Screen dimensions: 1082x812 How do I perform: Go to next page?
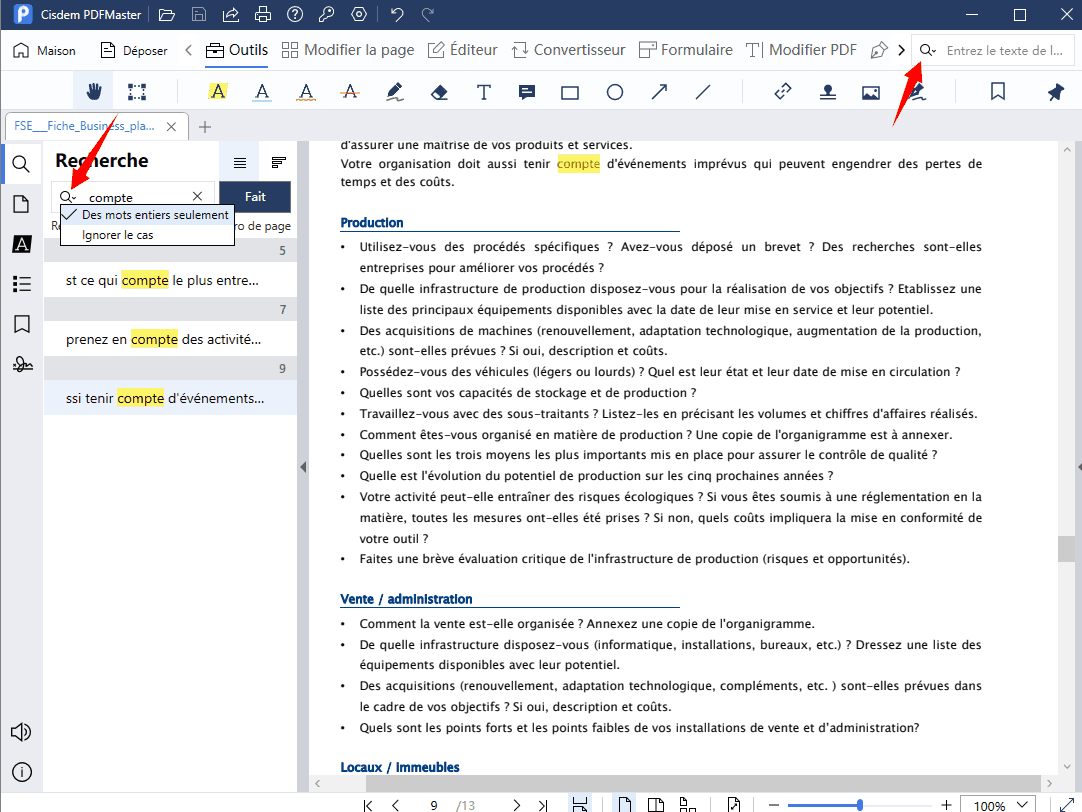coord(516,805)
